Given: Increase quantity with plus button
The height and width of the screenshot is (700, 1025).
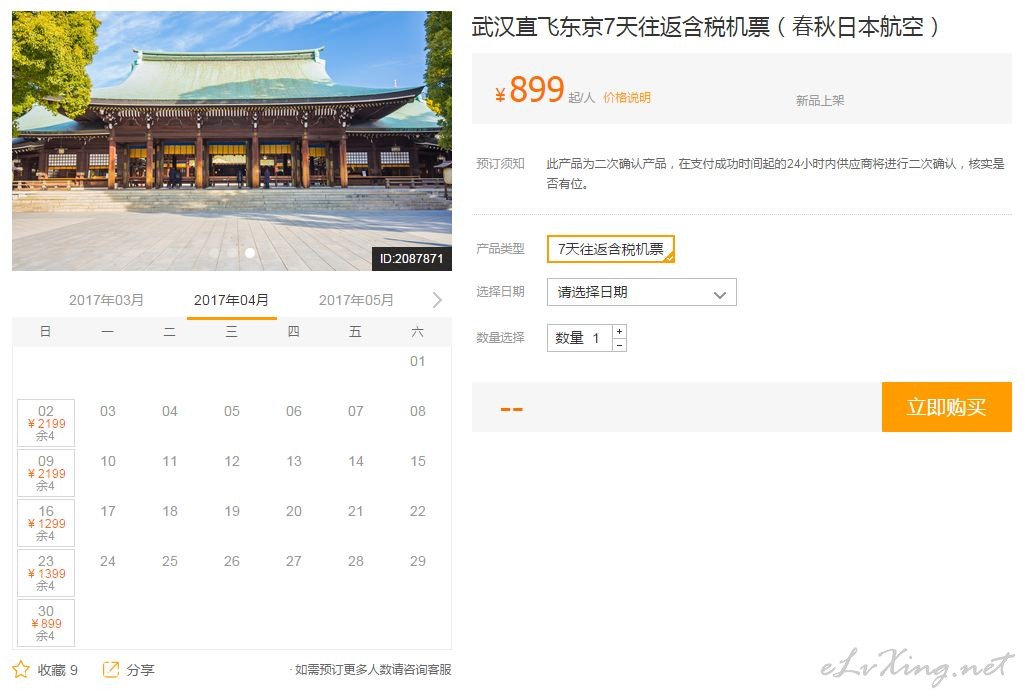Looking at the screenshot, I should 619,331.
